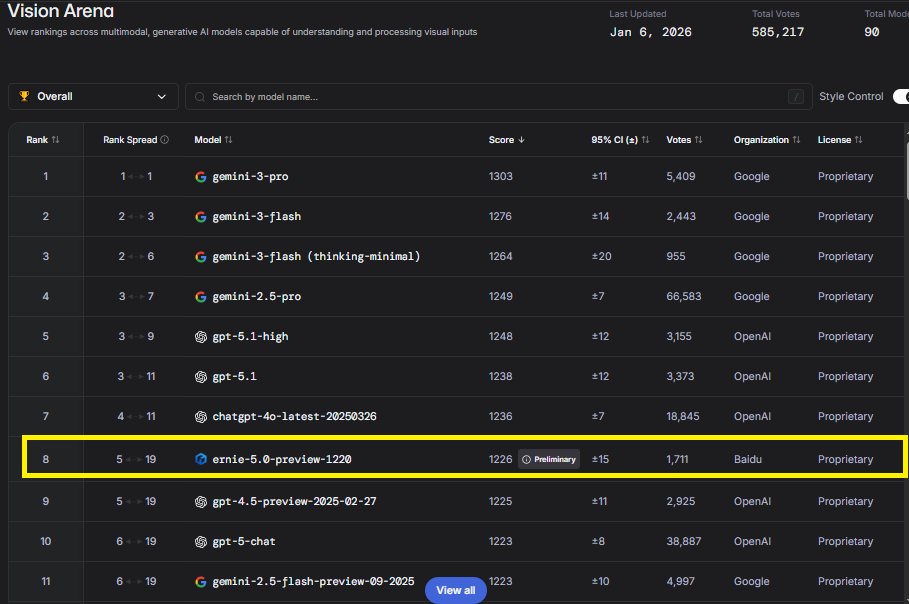The image size is (909, 604).
Task: Open the gpt-4.5-preview-2025-02-27 model link
Action: (x=295, y=501)
